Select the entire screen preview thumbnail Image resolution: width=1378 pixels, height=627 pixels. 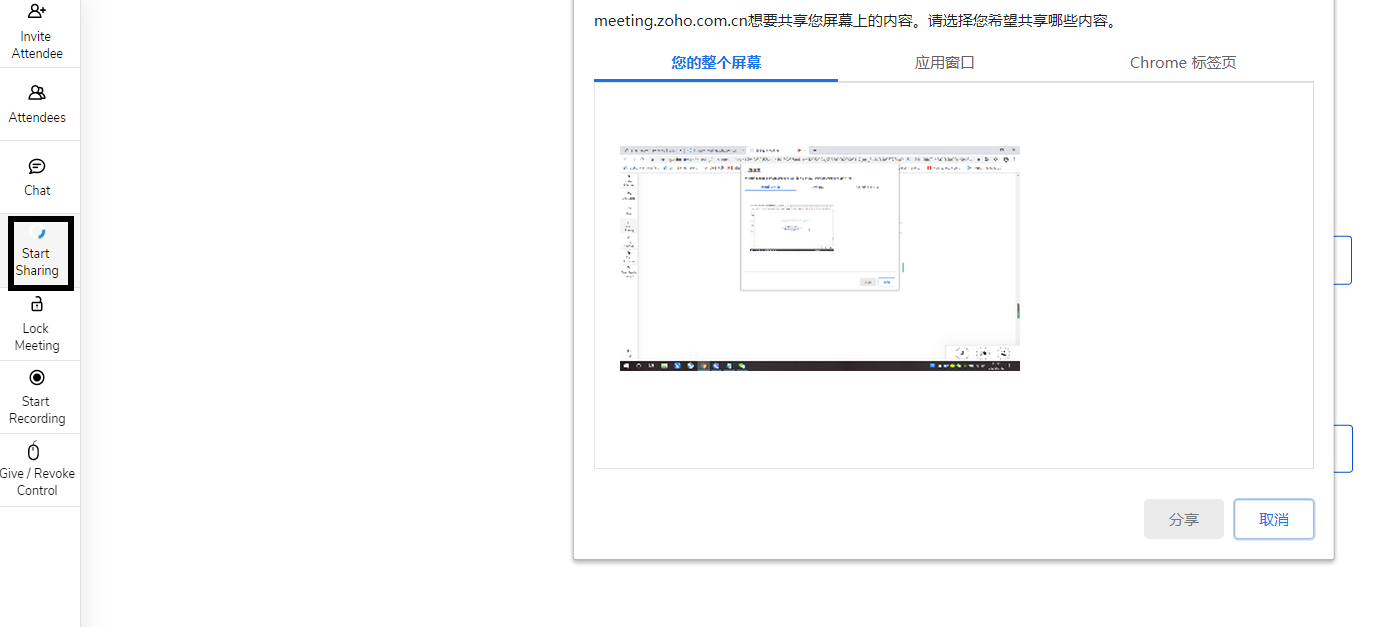tap(818, 258)
